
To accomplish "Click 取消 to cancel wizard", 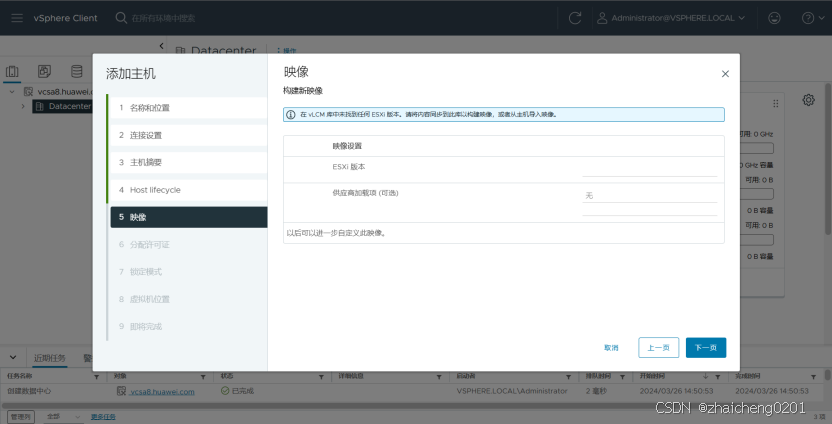I will click(x=611, y=348).
